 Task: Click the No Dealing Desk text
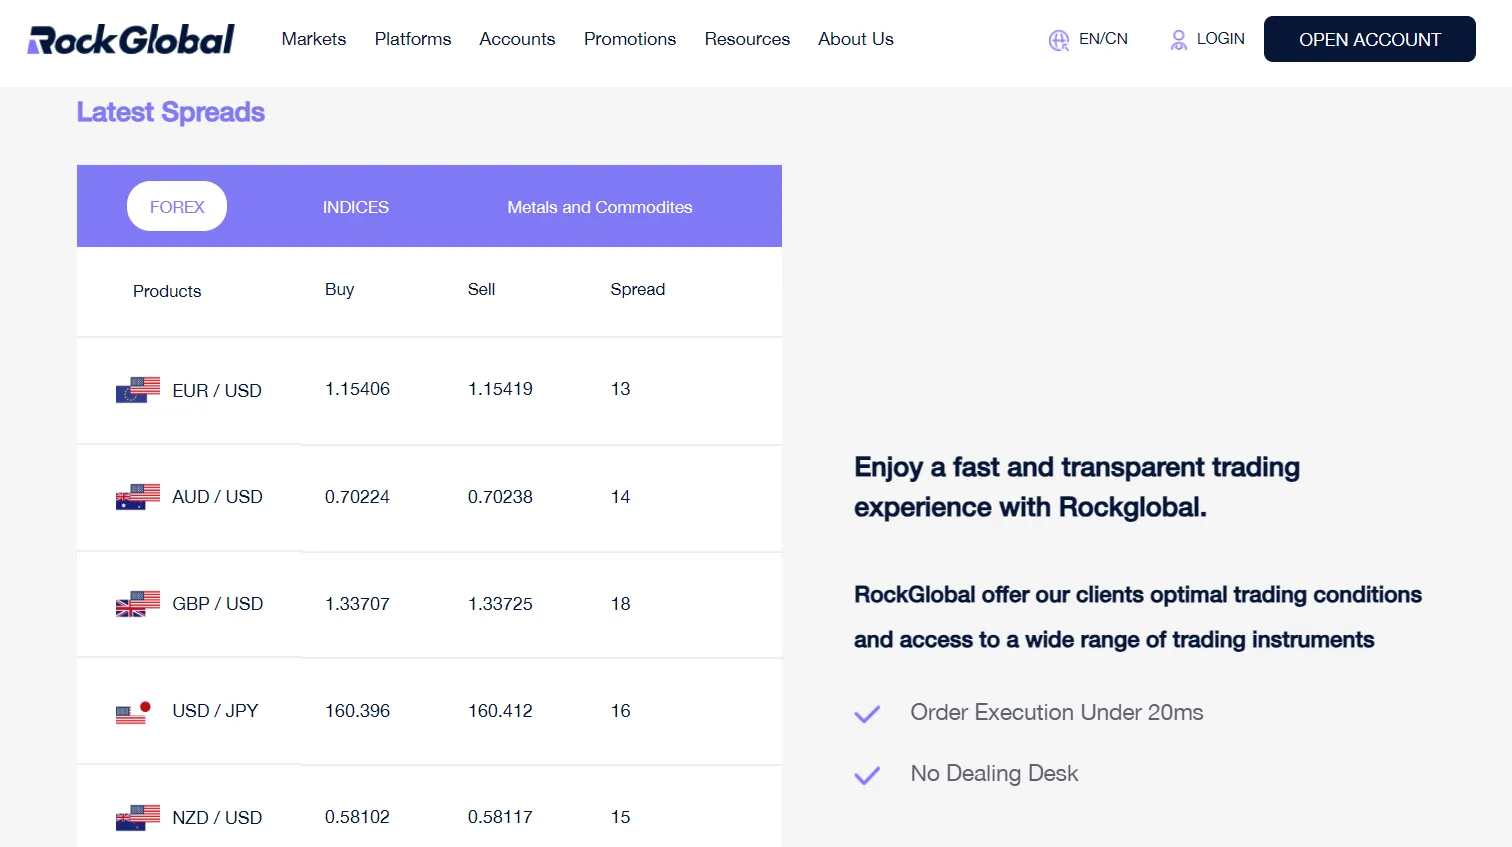coord(994,773)
